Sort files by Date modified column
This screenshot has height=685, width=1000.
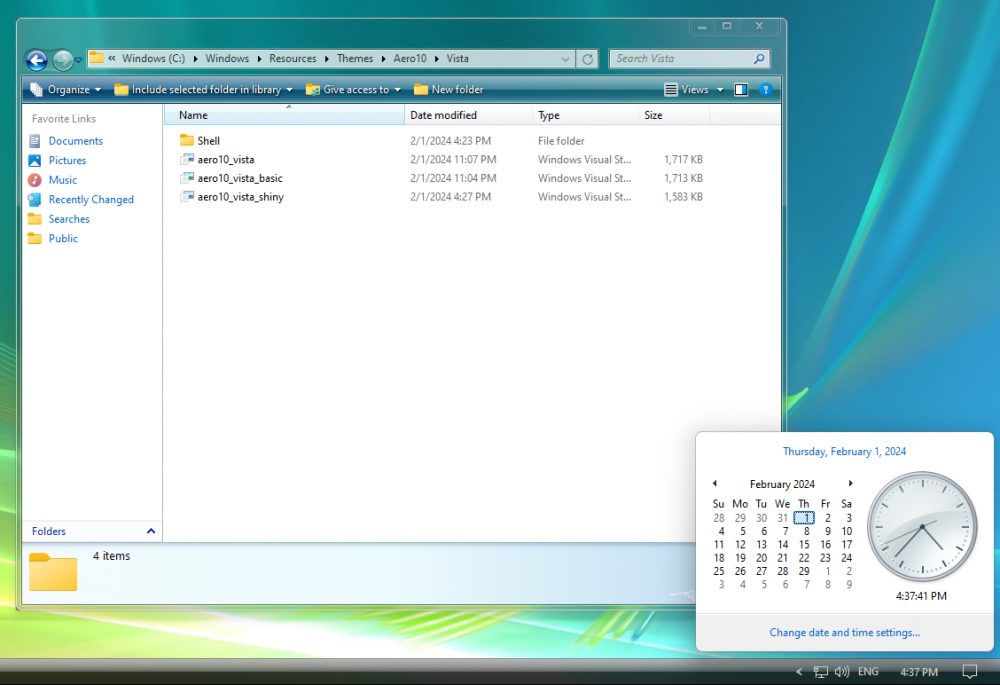443,116
